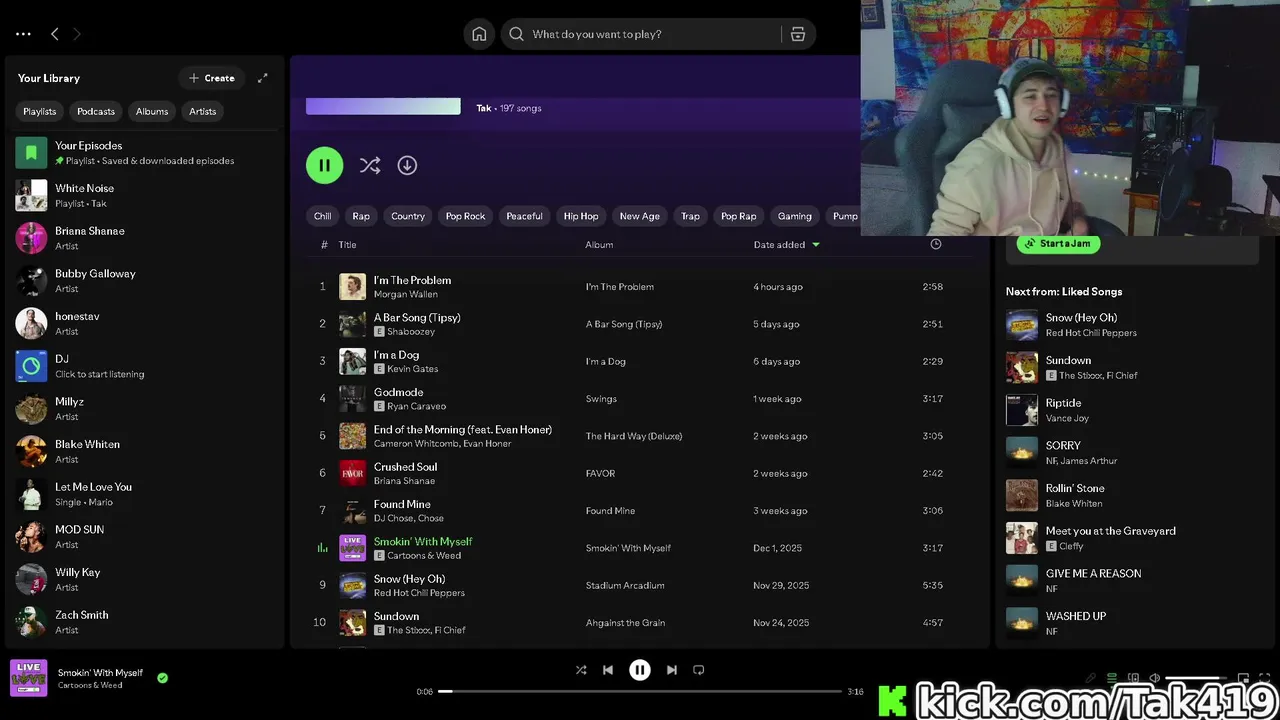The height and width of the screenshot is (720, 1280).
Task: Open the lyrics microphone icon
Action: pos(1091,678)
